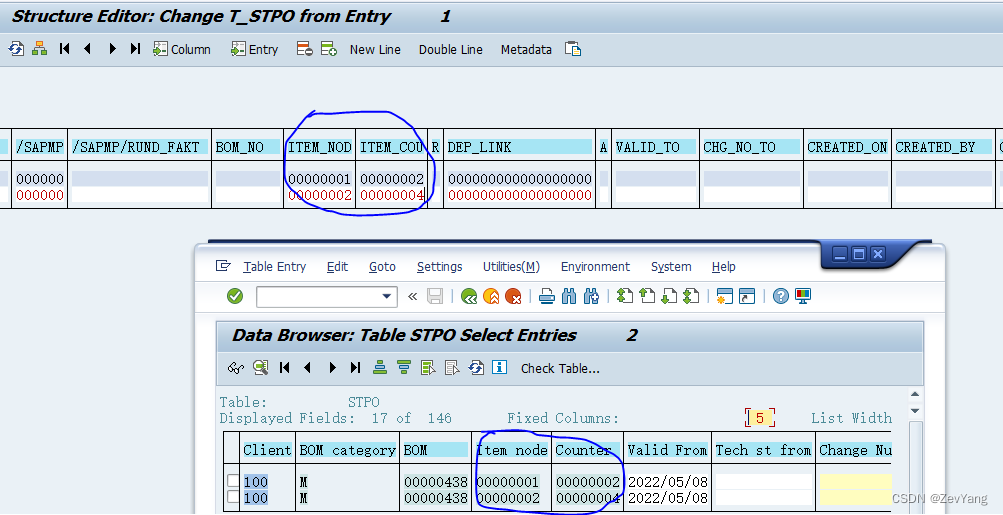1003x515 pixels.
Task: Collapse the command field with double chevron
Action: click(413, 296)
